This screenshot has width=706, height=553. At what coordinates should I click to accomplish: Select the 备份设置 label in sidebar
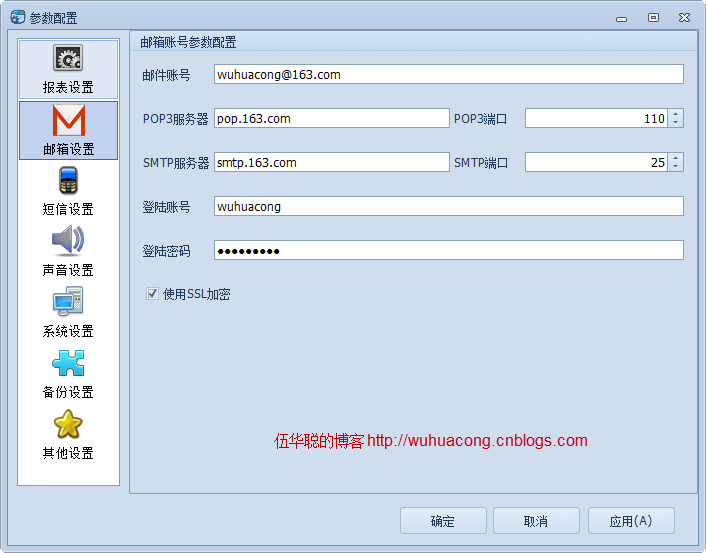point(68,392)
